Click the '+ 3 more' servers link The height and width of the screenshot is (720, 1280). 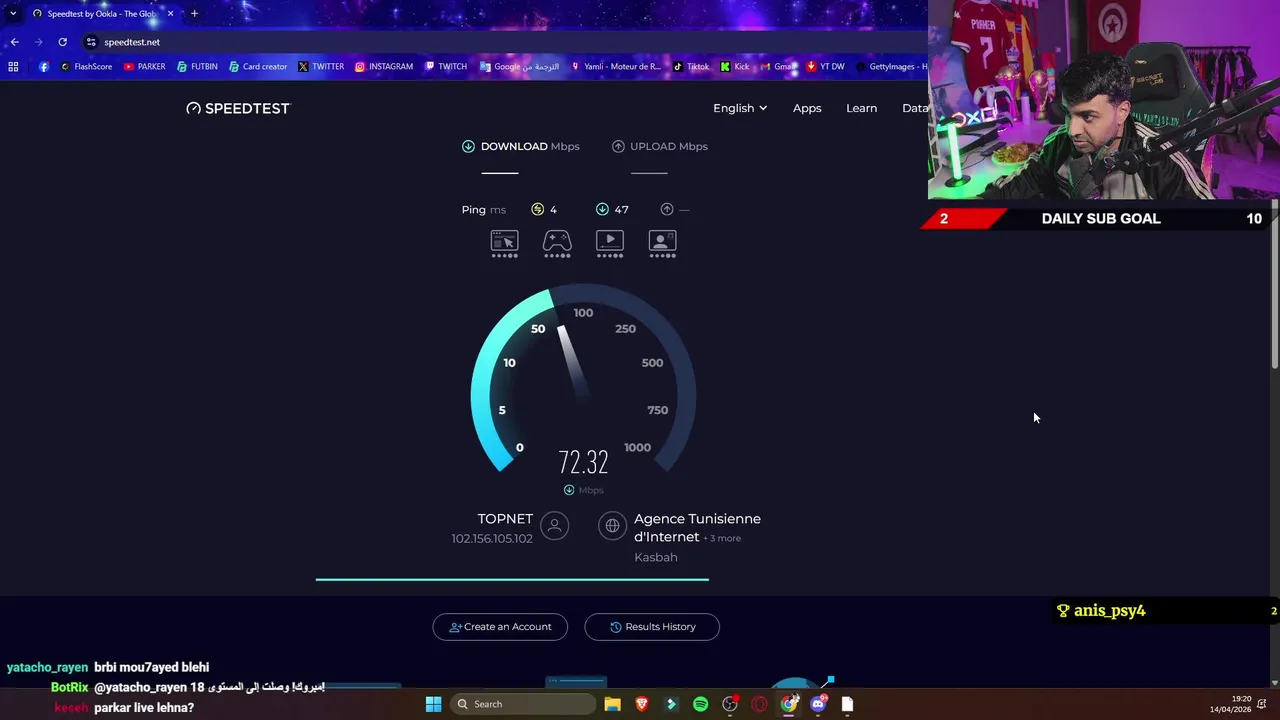722,538
